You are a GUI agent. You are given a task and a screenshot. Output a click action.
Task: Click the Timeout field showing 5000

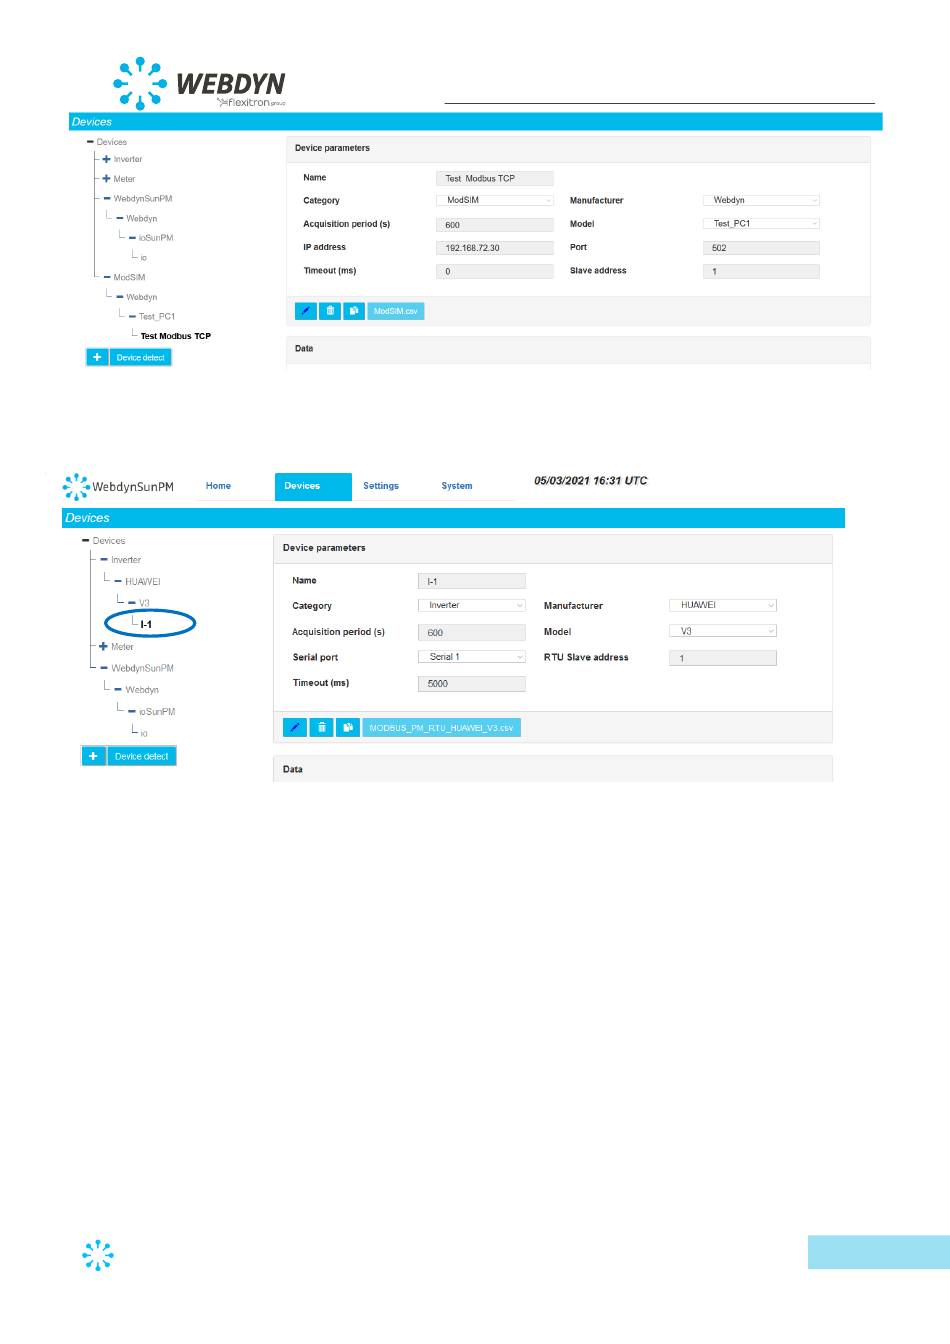pos(471,684)
